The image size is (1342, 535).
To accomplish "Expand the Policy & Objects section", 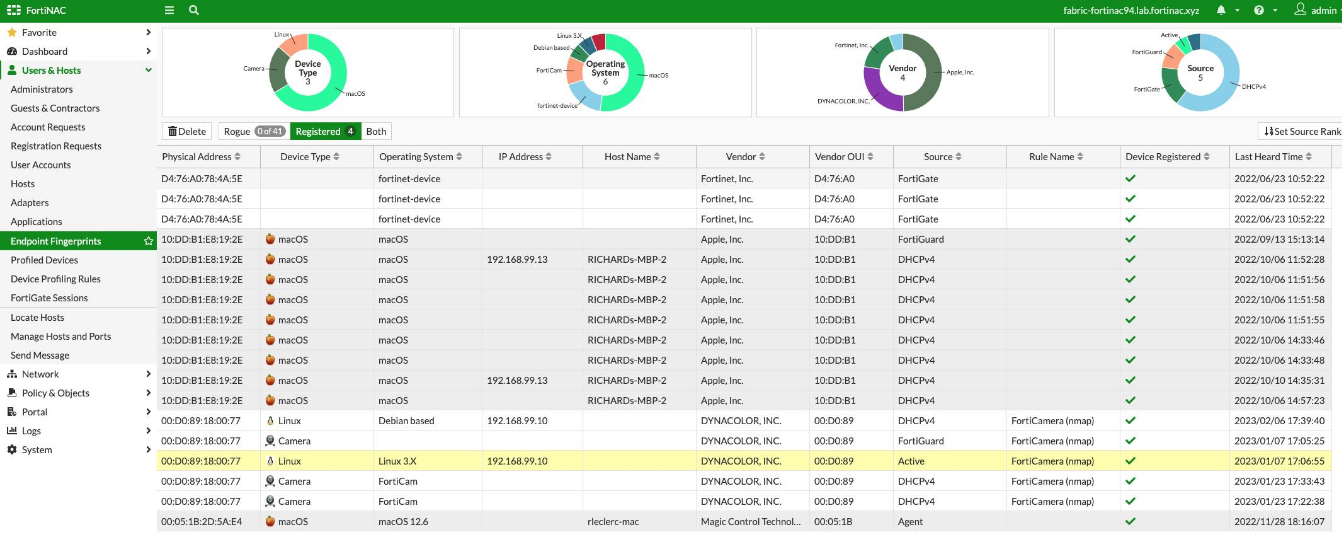I will 78,393.
